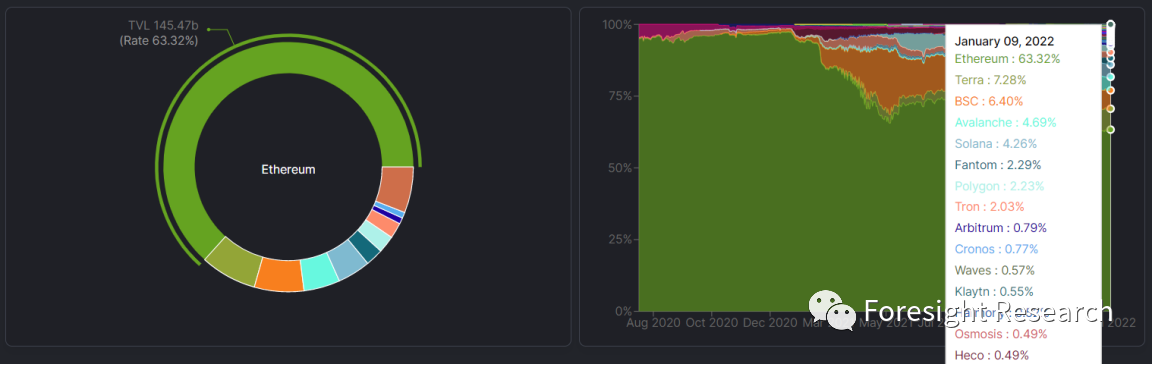Click the Ethereum label in donut center
Viewport: 1152px width, 365px height.
click(x=288, y=170)
